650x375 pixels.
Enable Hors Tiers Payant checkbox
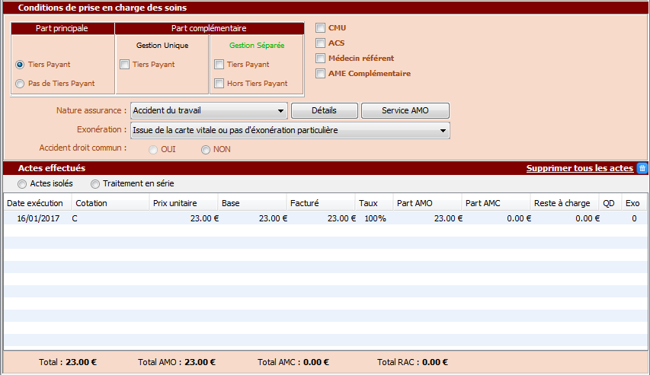point(219,83)
